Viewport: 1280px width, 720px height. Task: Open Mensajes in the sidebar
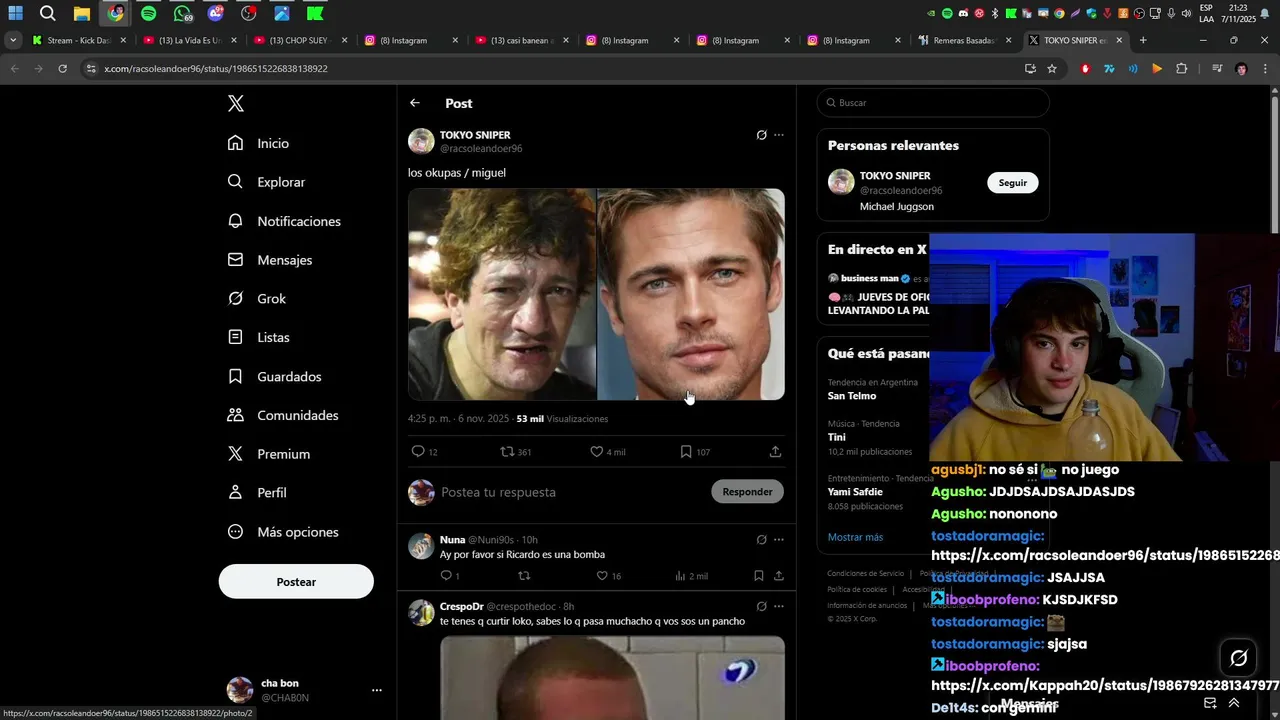270,260
